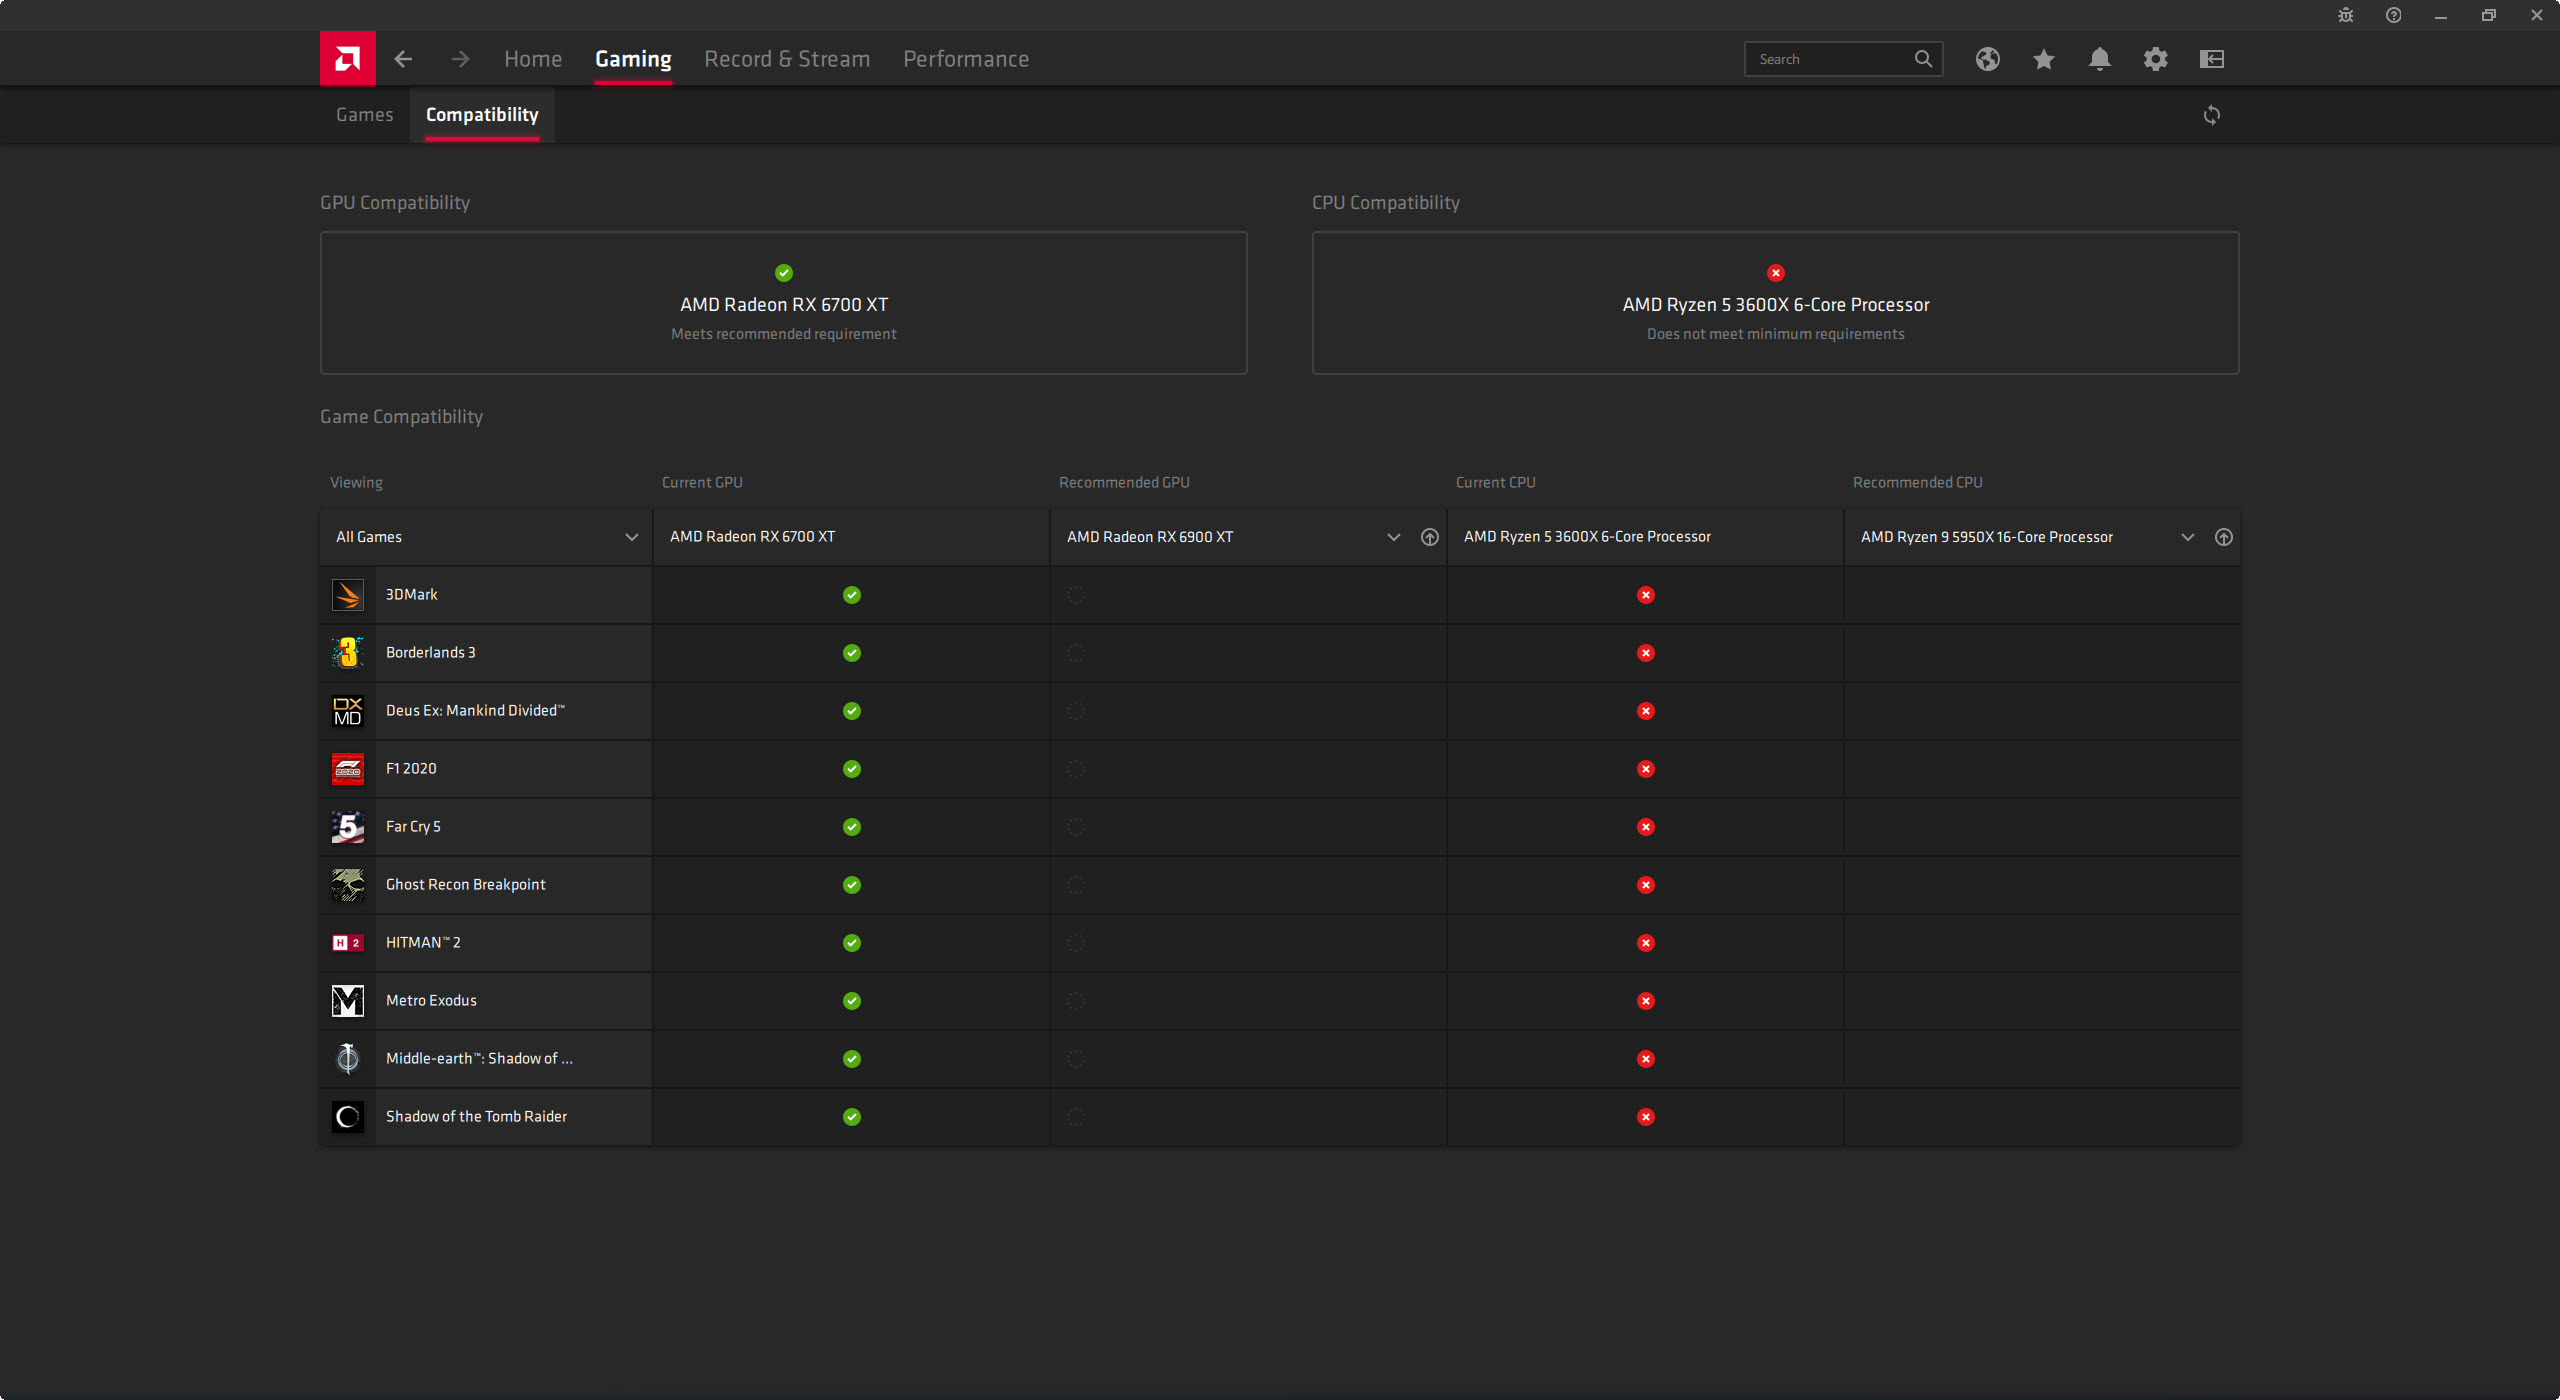Open favorites star icon
The width and height of the screenshot is (2560, 1400).
(2044, 59)
